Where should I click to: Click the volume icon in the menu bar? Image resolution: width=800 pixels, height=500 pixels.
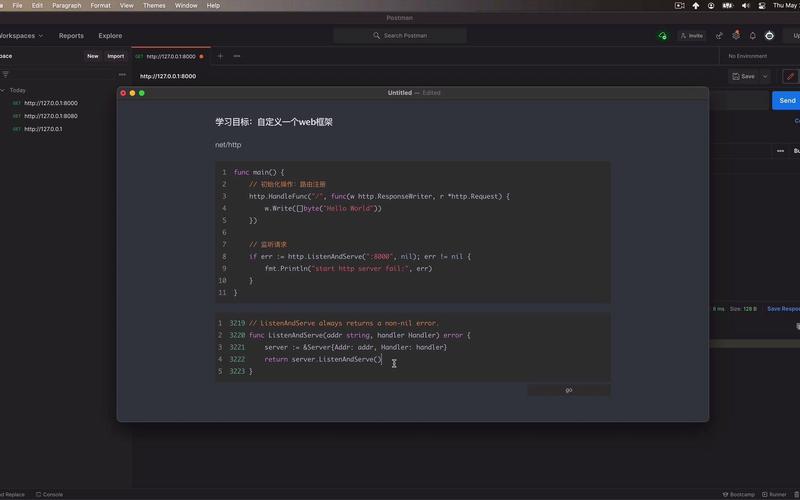[x=745, y=6]
